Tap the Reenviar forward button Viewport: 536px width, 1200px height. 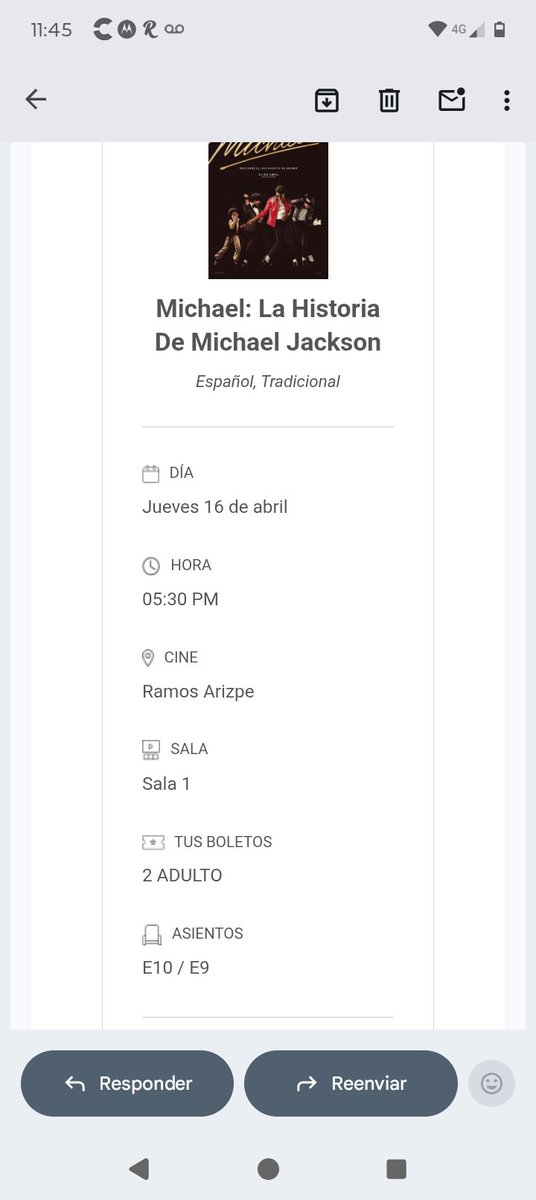click(x=351, y=1083)
